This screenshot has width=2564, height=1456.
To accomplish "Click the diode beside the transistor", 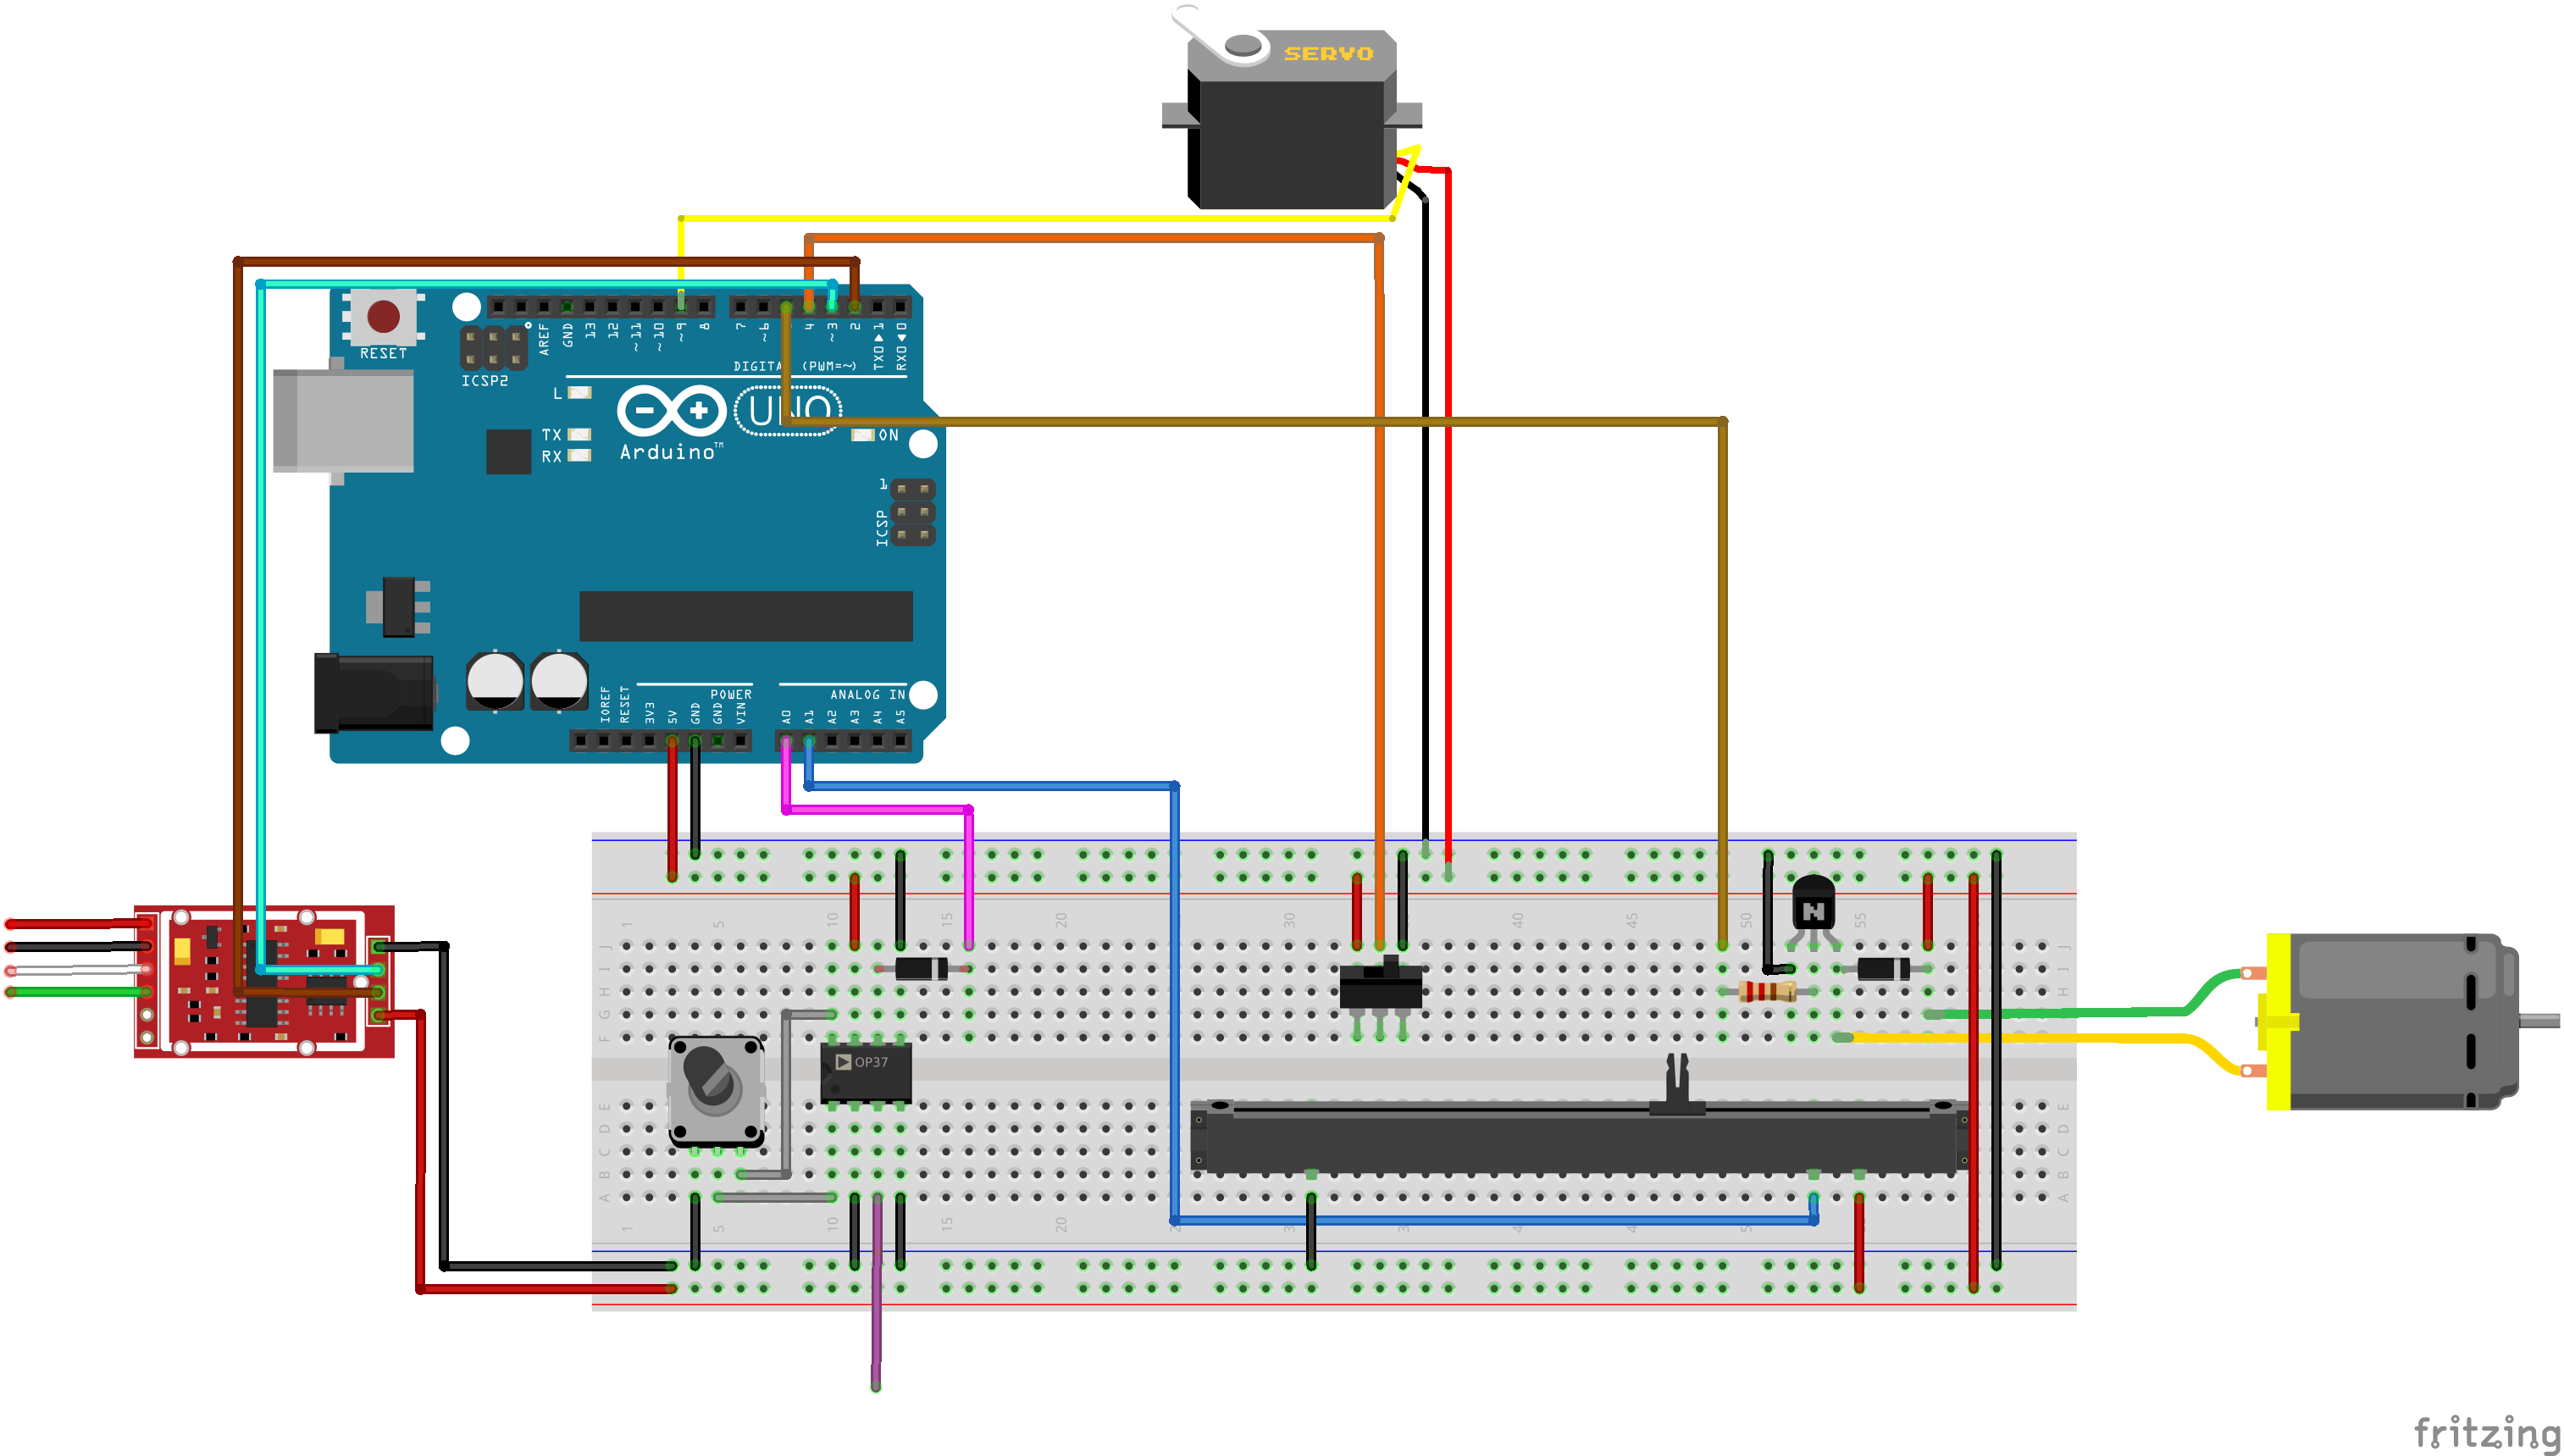I will pos(1883,968).
